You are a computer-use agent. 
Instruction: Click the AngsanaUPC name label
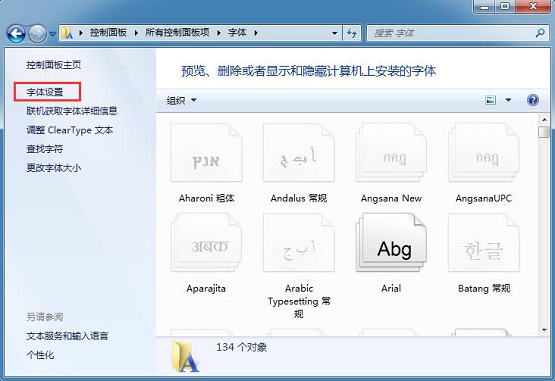coord(484,198)
